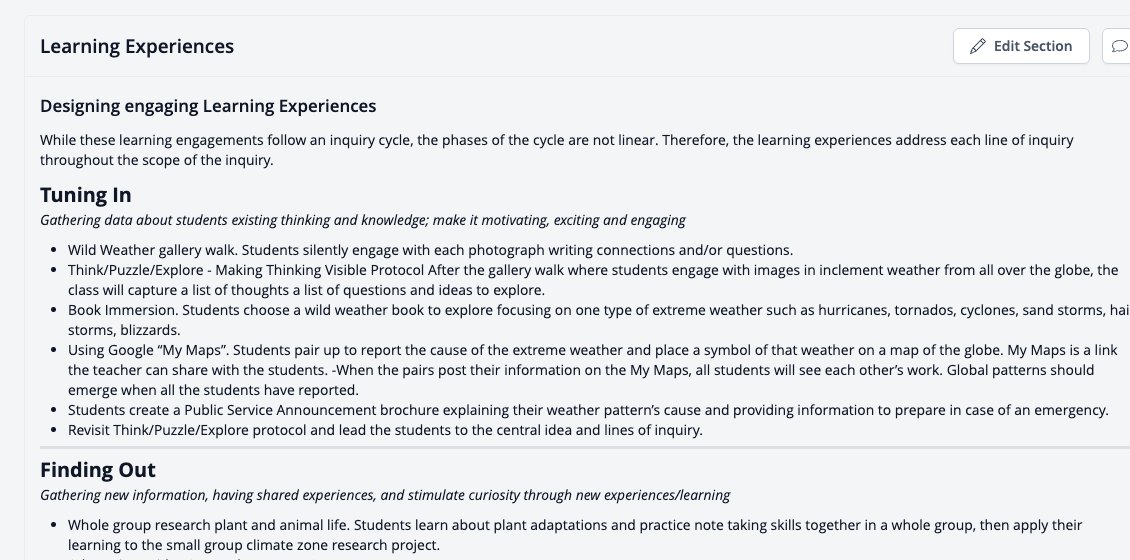
Task: Click the Think/Puzzle/Explore protocol bullet
Action: tap(593, 280)
